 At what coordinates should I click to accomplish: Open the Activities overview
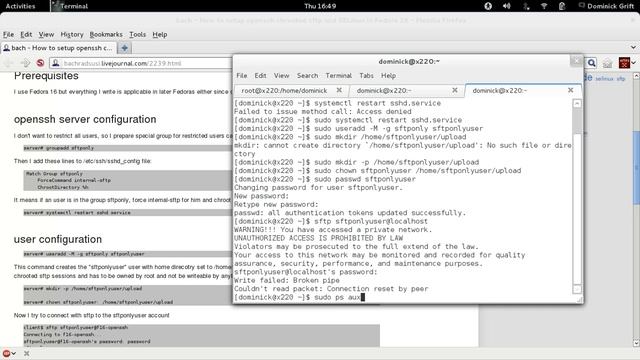point(20,6)
